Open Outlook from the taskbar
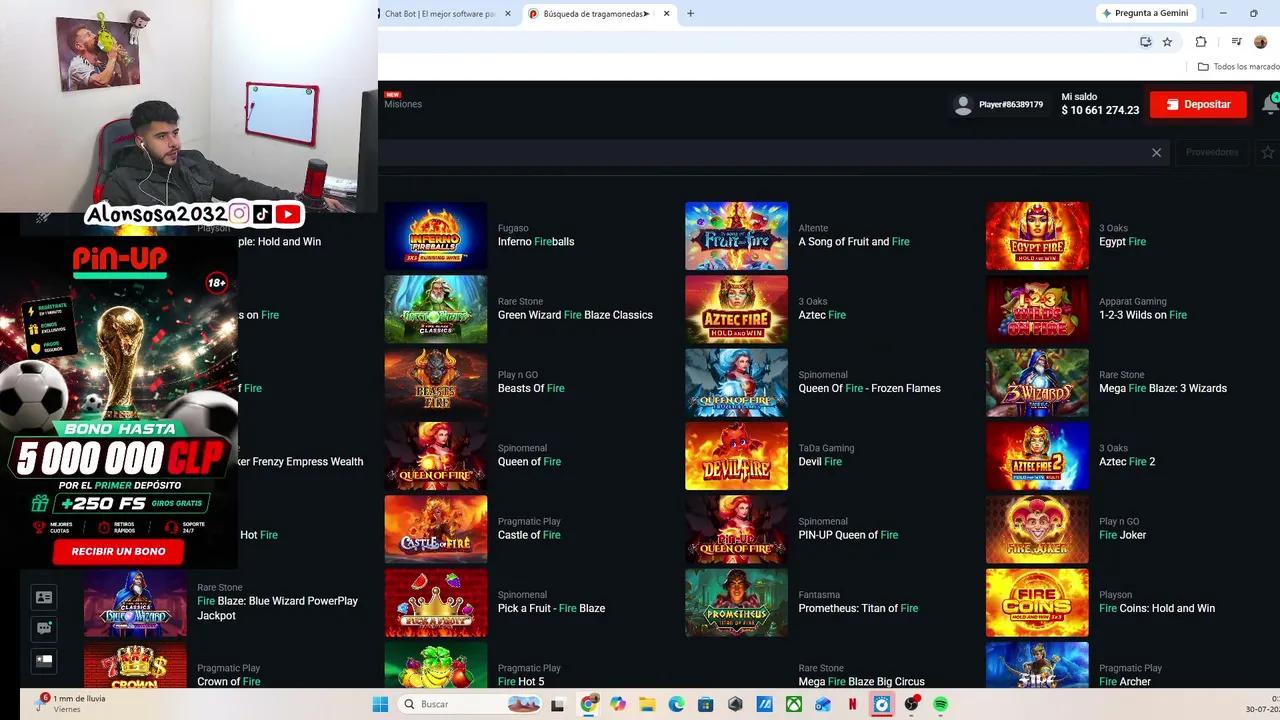 [x=823, y=704]
